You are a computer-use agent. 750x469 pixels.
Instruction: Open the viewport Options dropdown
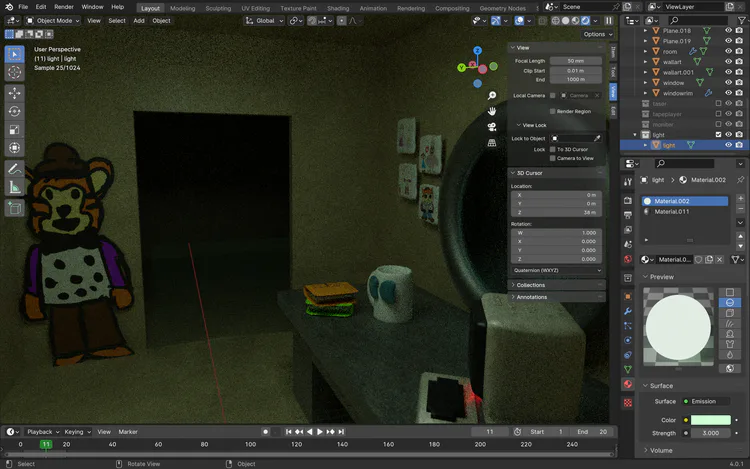[597, 34]
